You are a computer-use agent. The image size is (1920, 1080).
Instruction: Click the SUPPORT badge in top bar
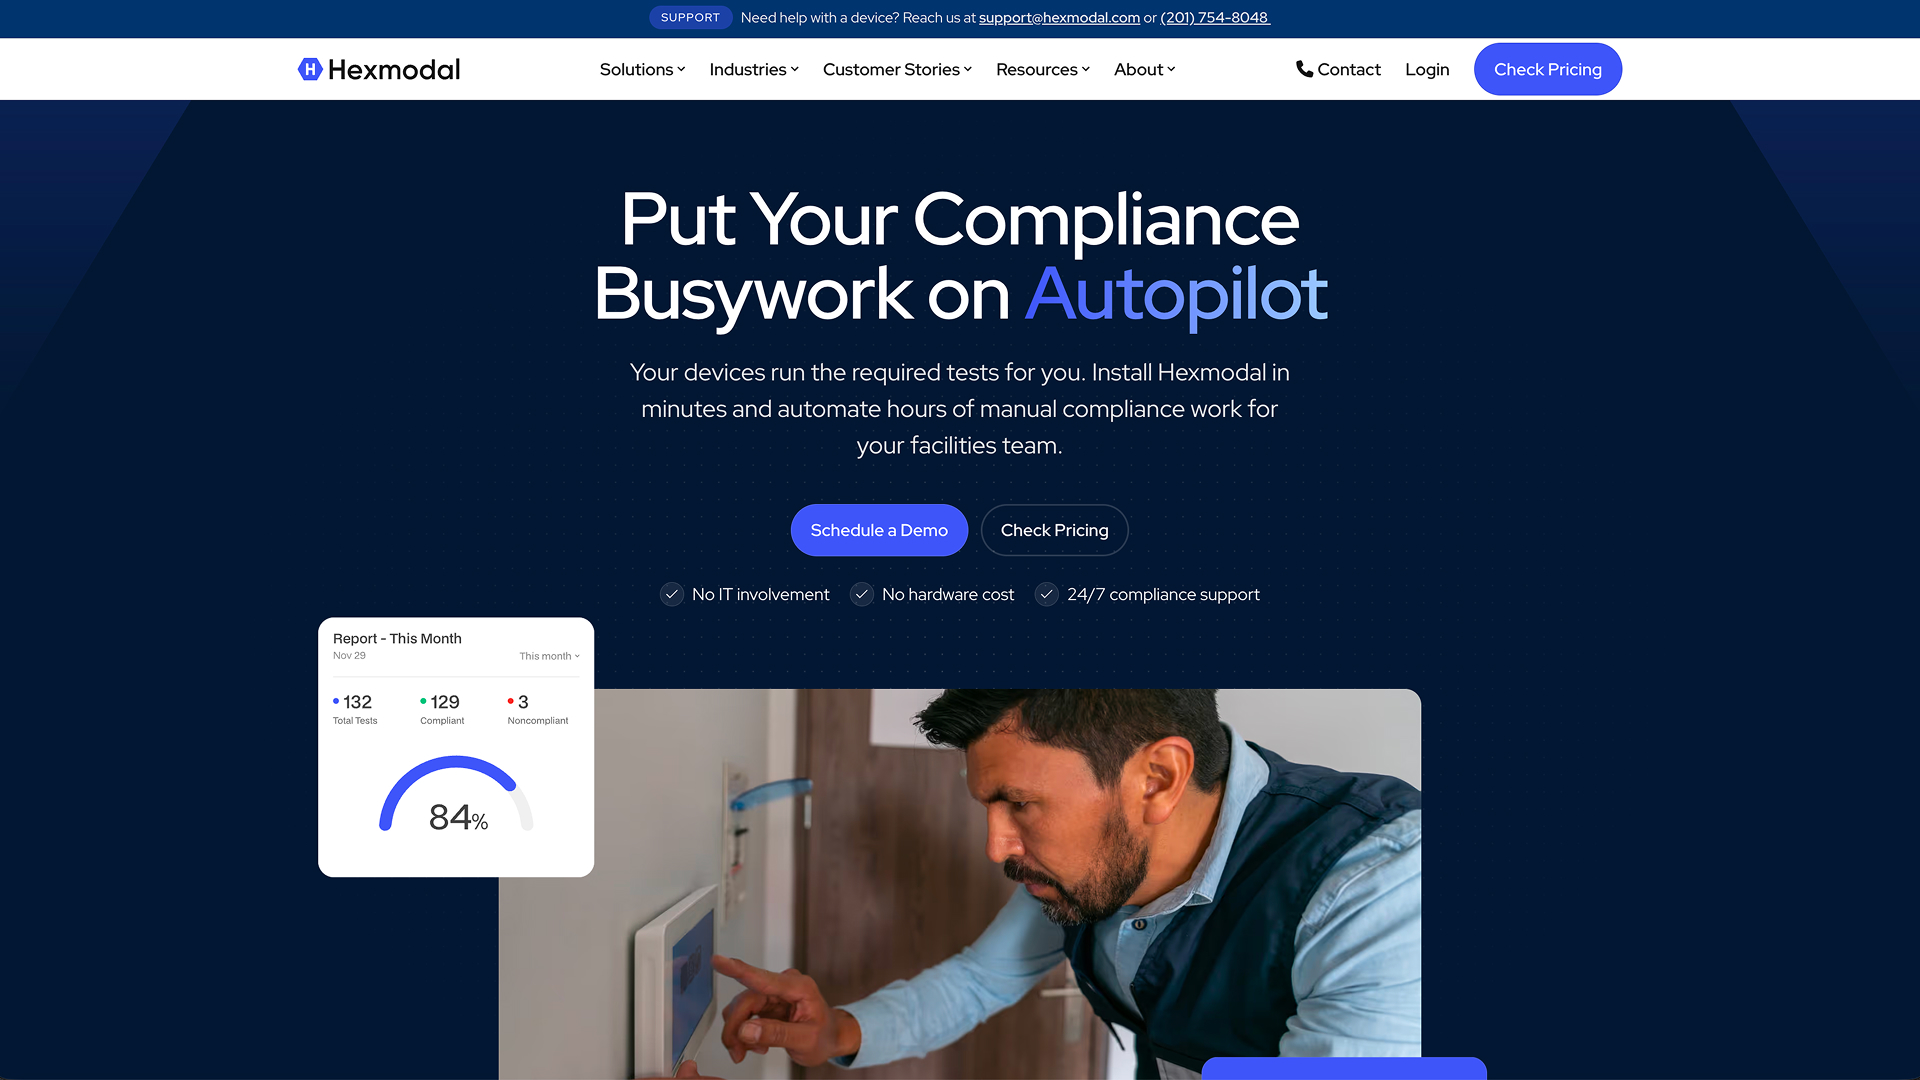pos(690,18)
